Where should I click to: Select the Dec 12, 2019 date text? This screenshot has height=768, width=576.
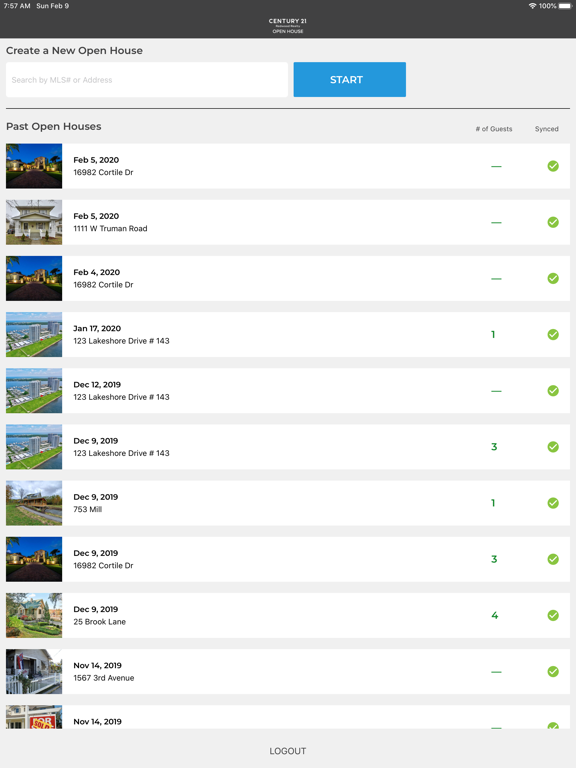tap(97, 384)
